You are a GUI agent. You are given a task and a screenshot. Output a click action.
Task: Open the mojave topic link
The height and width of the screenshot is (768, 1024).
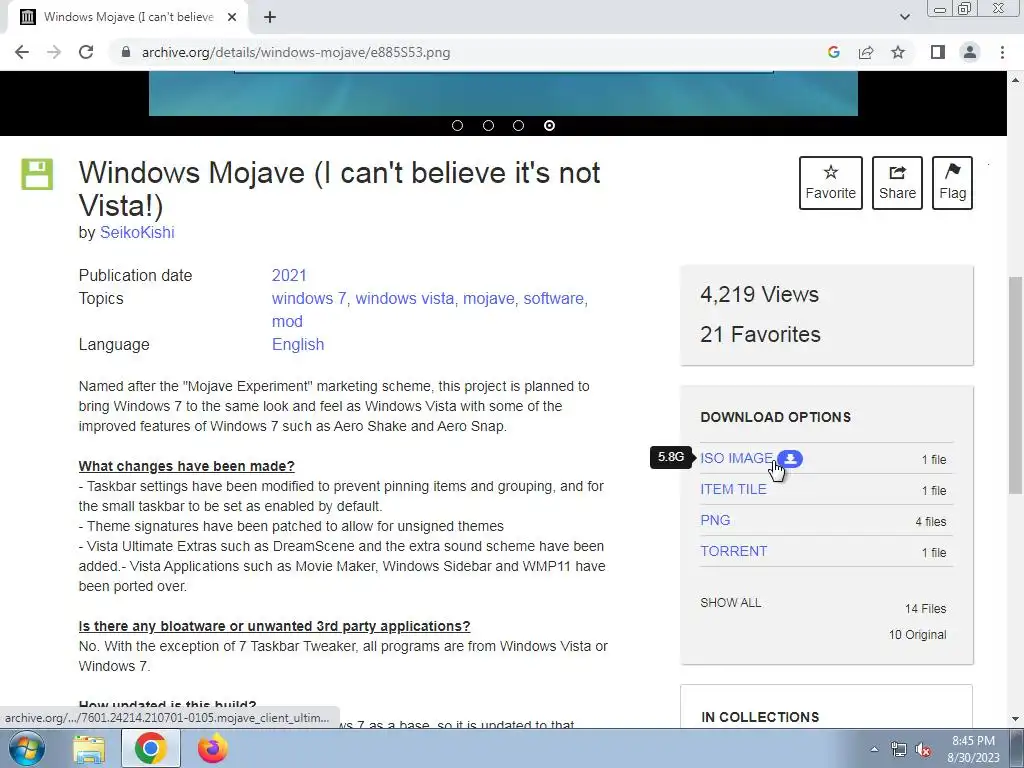(x=488, y=298)
